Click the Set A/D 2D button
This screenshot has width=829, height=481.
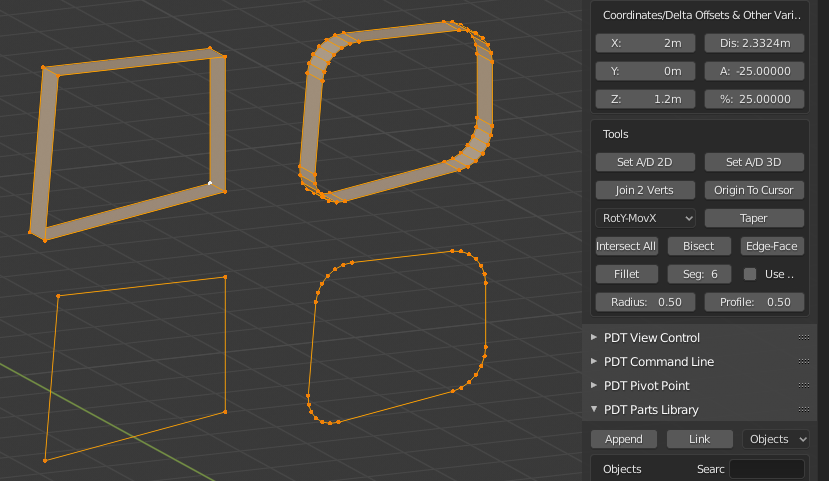(x=645, y=162)
